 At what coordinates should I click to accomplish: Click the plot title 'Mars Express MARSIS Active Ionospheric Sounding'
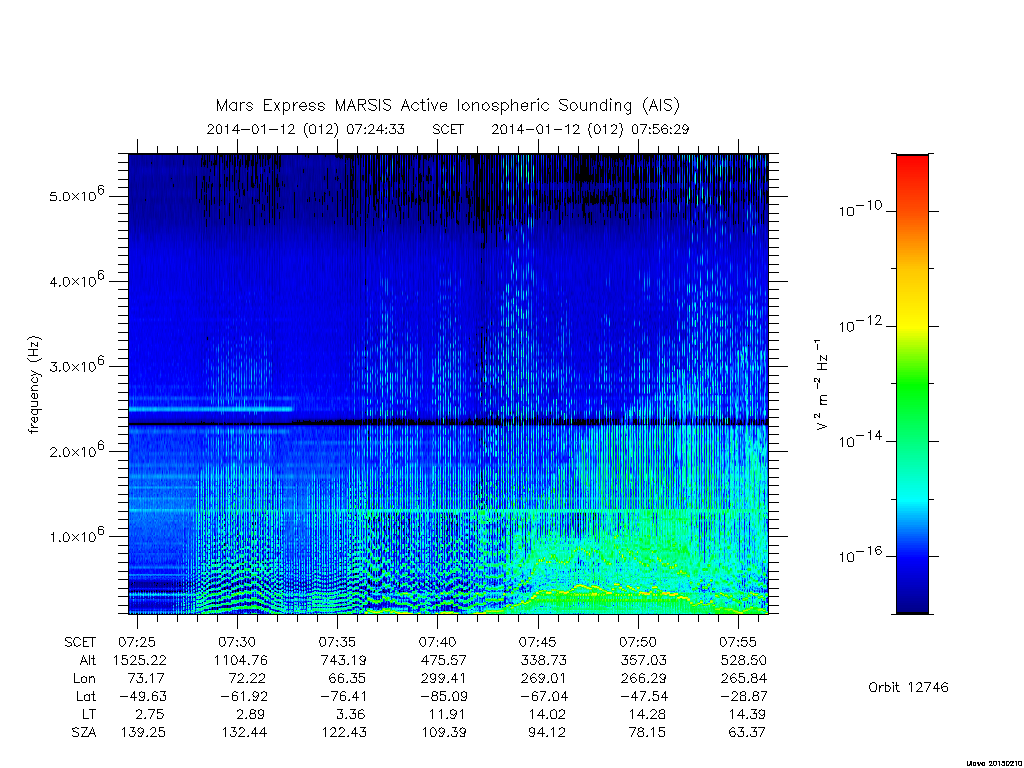click(424, 106)
